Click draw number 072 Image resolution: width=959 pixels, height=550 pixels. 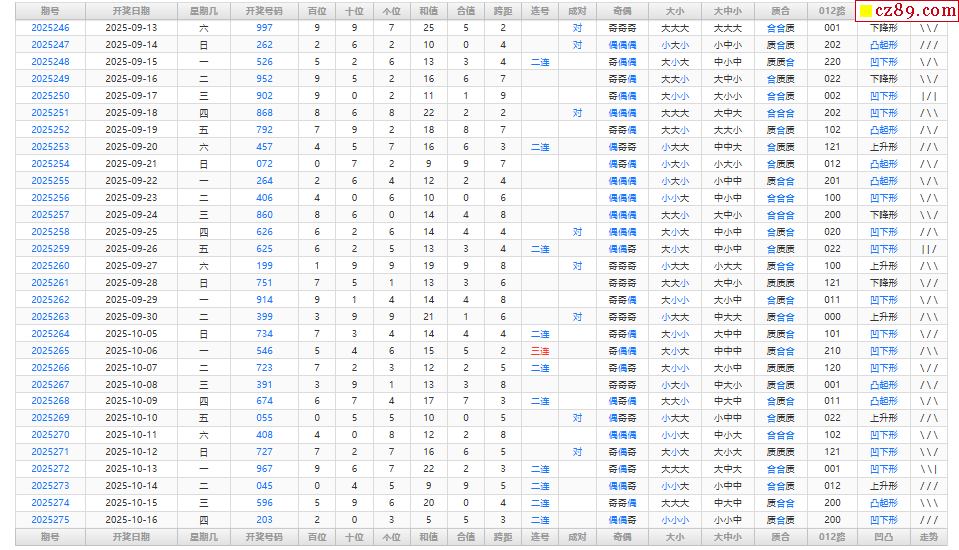click(x=264, y=164)
